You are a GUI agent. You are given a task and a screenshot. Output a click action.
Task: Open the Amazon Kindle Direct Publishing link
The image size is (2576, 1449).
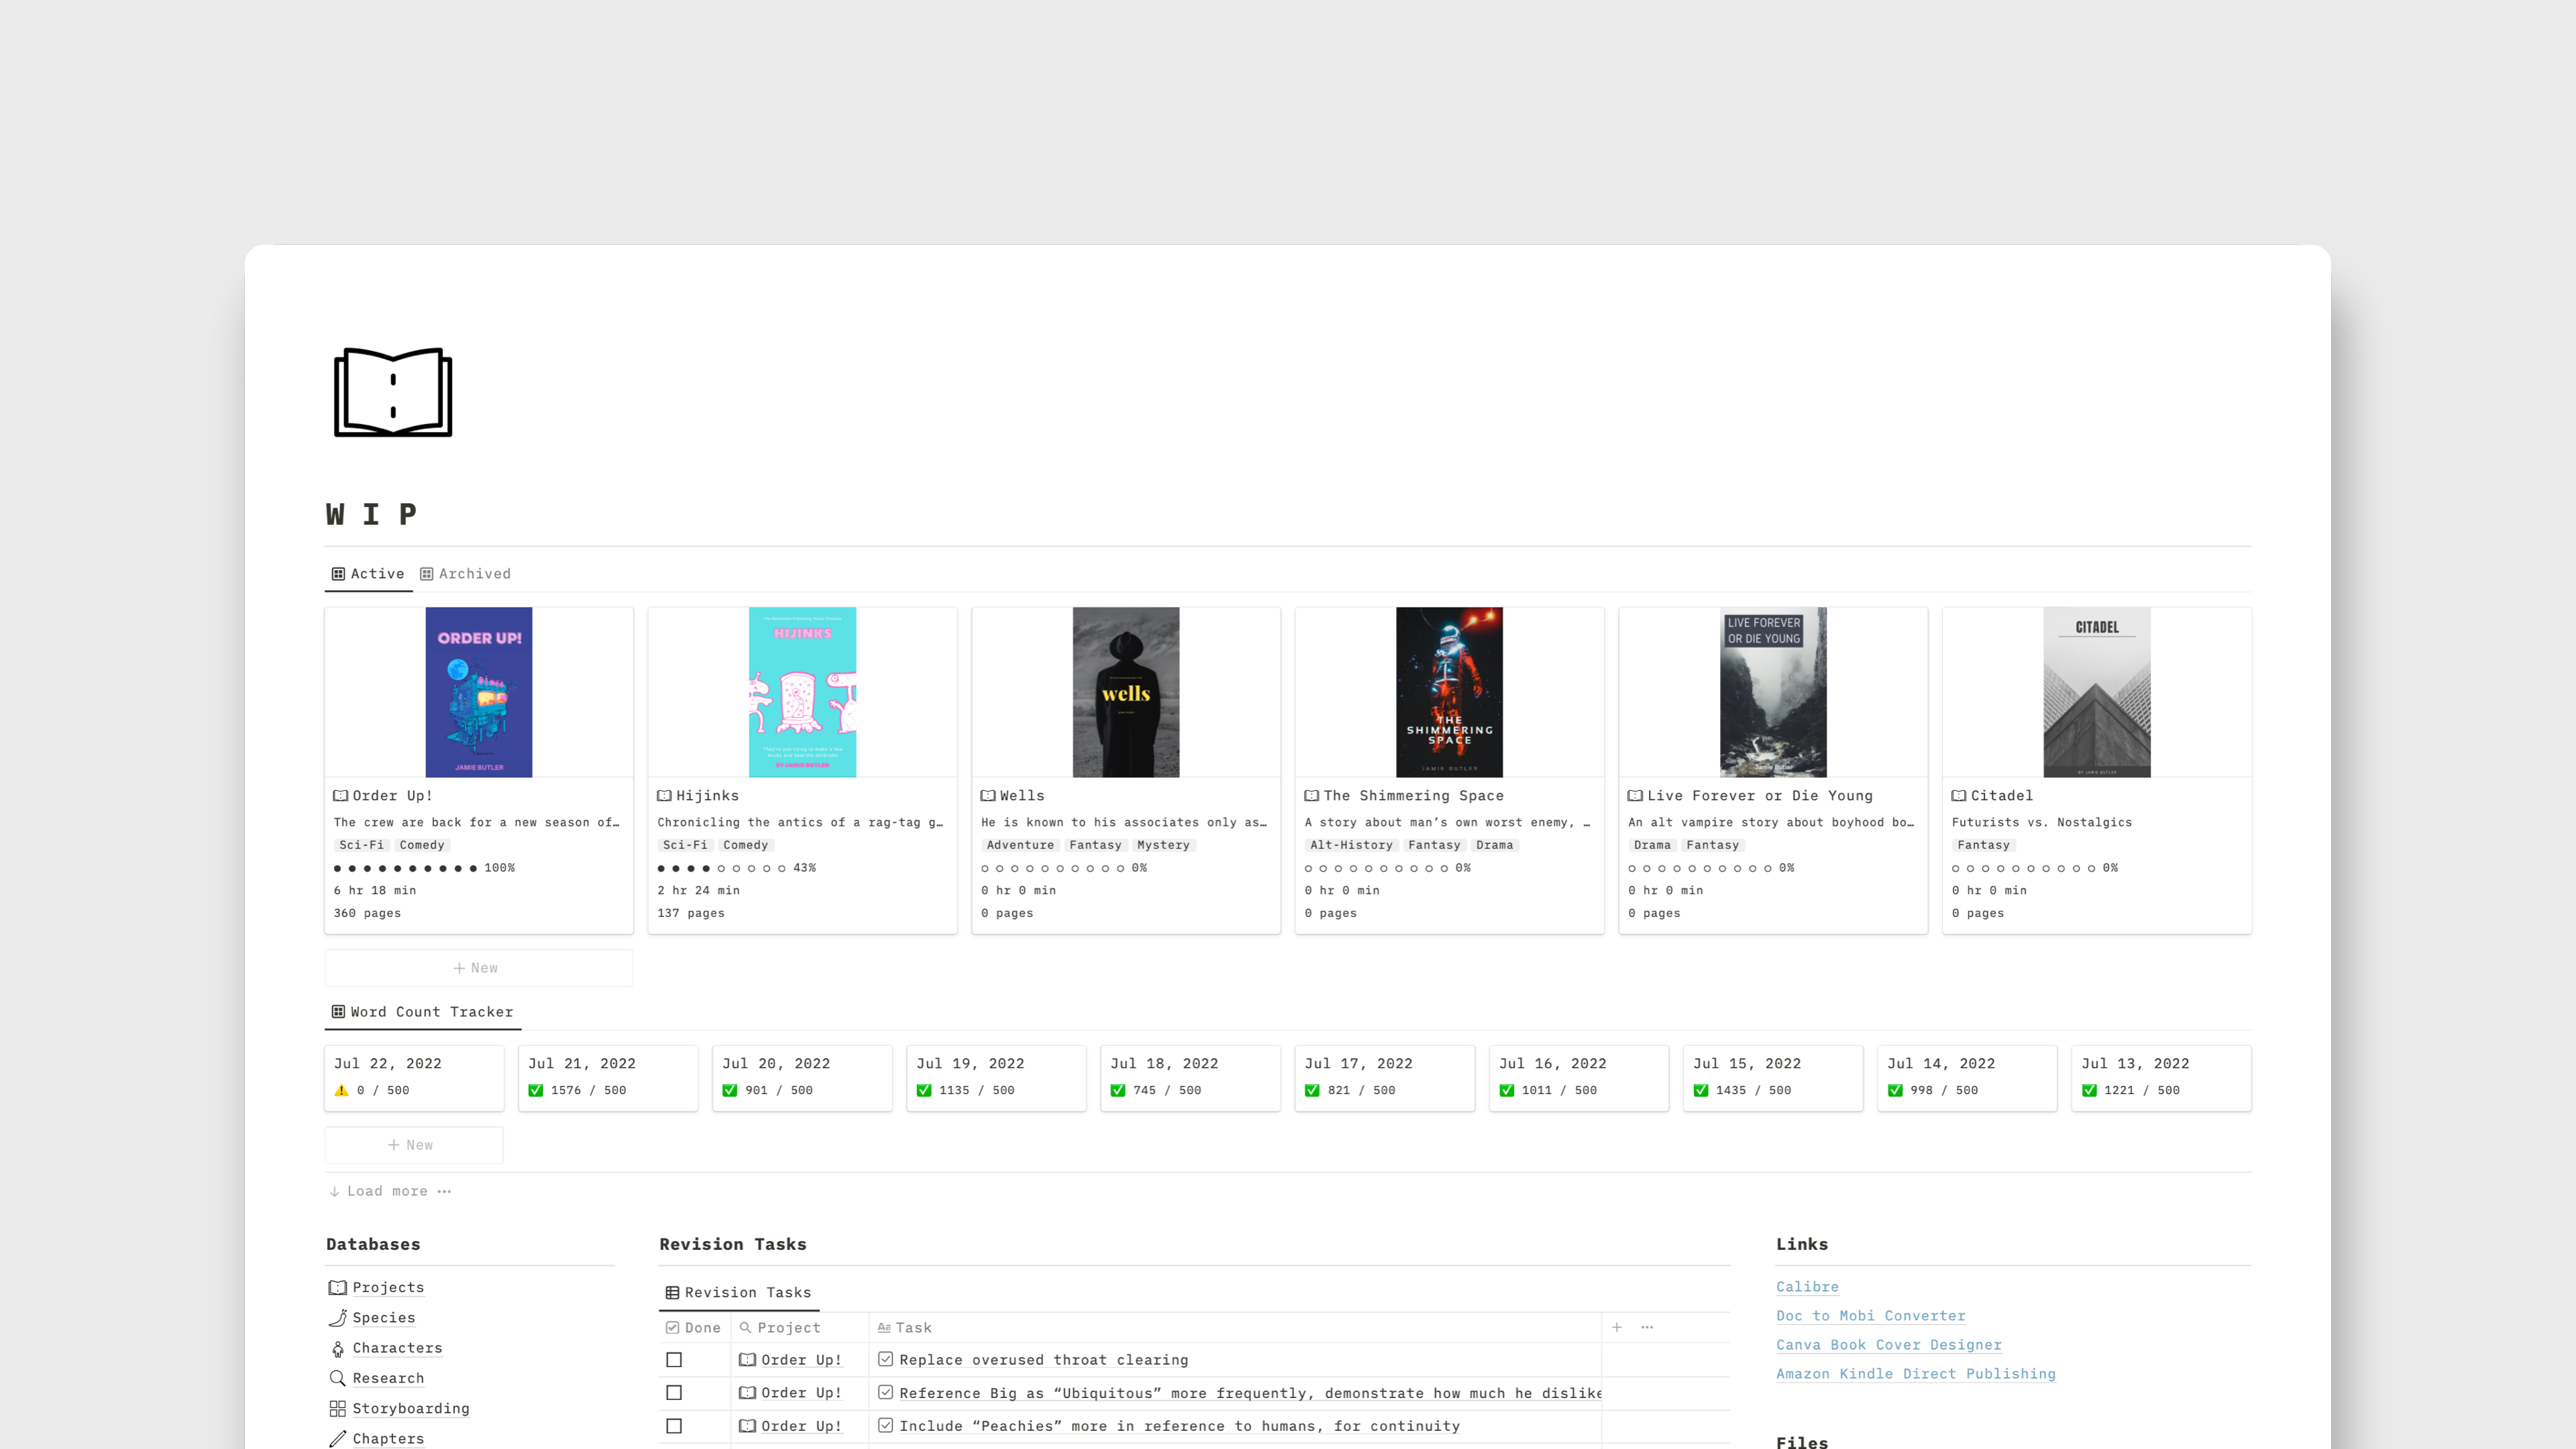(x=1915, y=1373)
